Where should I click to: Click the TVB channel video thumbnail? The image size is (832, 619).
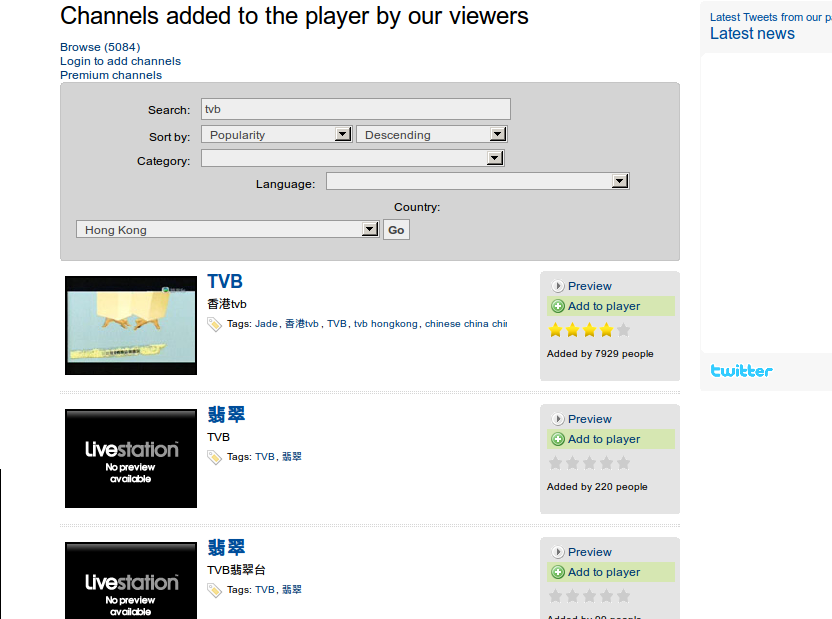[131, 326]
